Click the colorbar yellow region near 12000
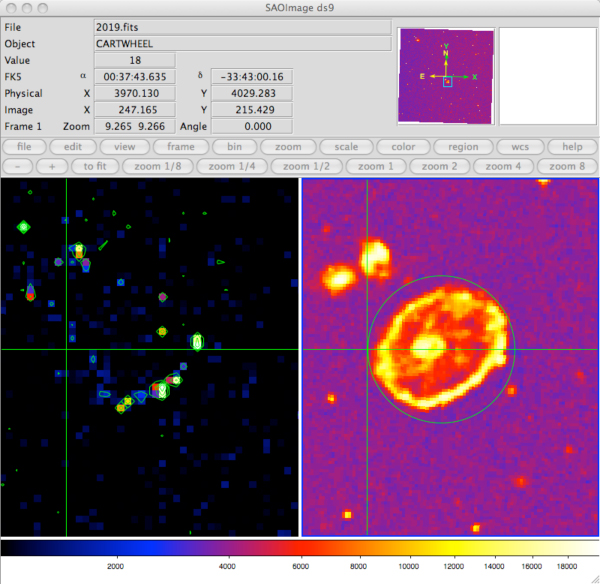Screen dimensions: 600x584 coord(454,548)
